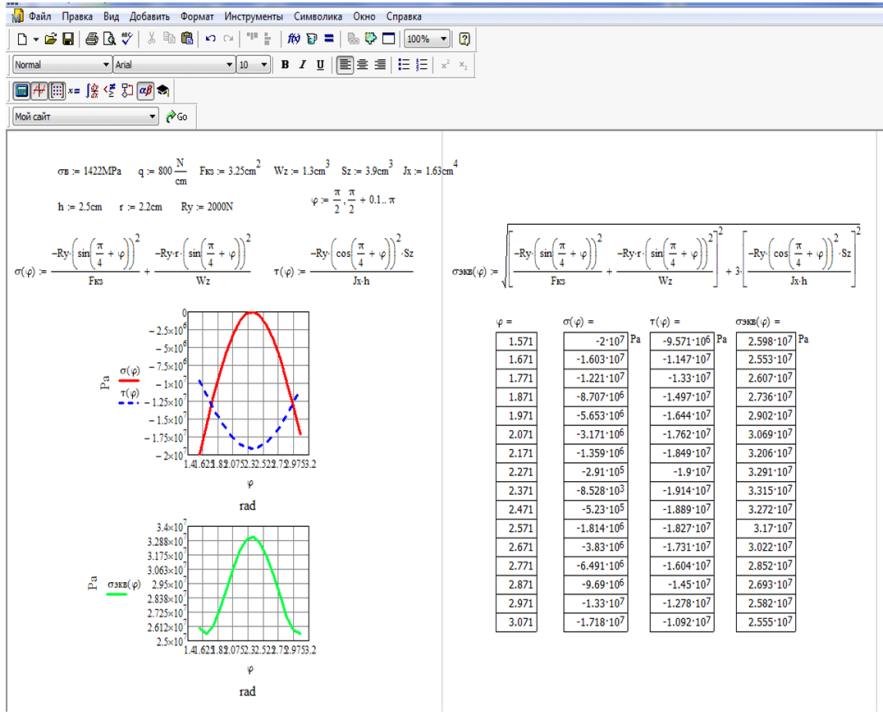Open the Matrix palette icon

(x=57, y=90)
